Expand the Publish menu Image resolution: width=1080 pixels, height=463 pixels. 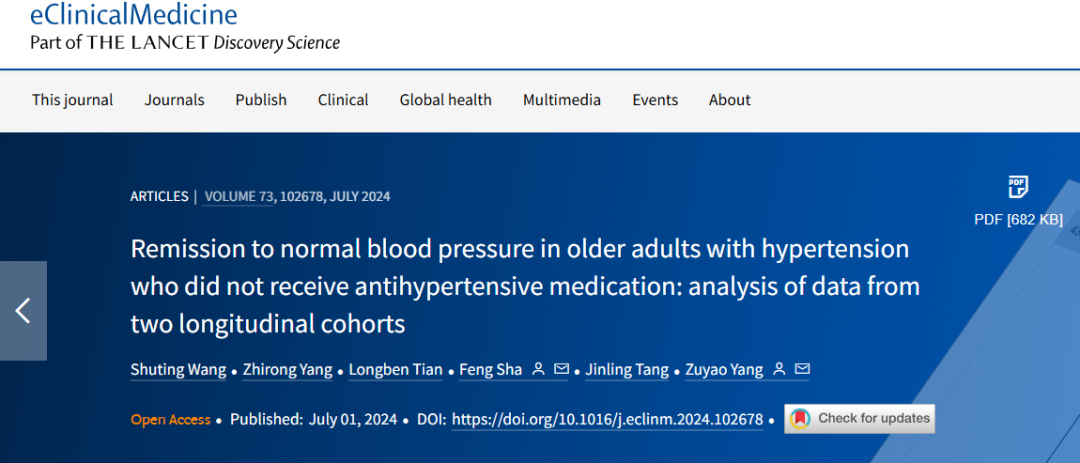[x=261, y=100]
